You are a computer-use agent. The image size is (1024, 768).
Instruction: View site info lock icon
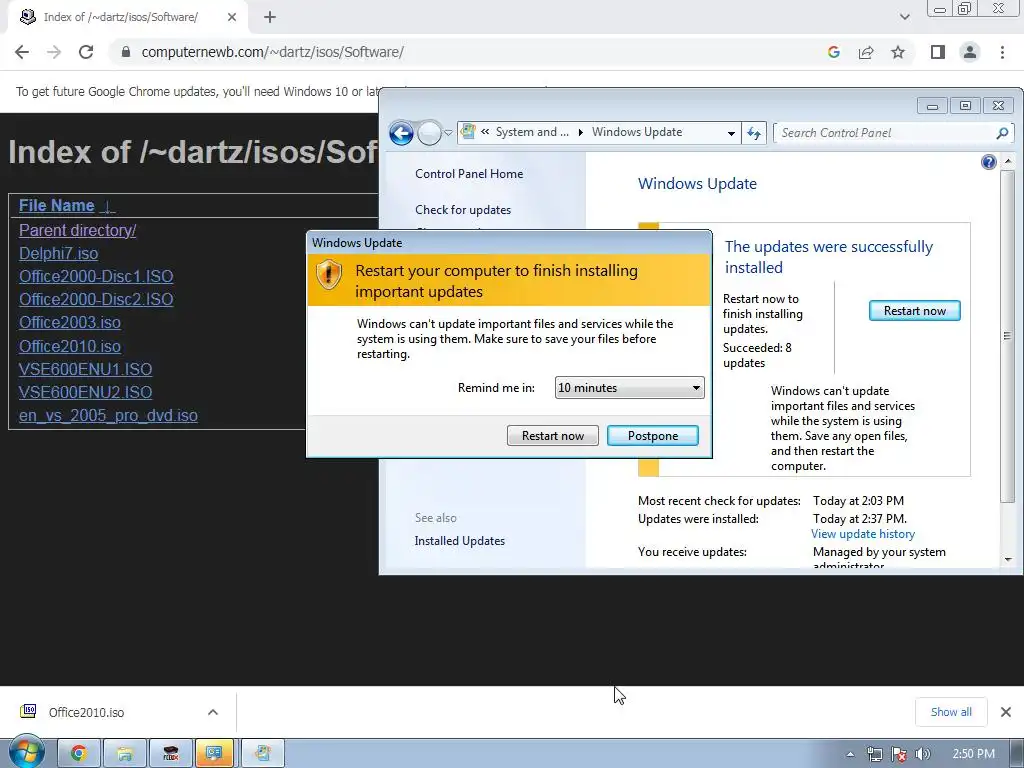126,52
